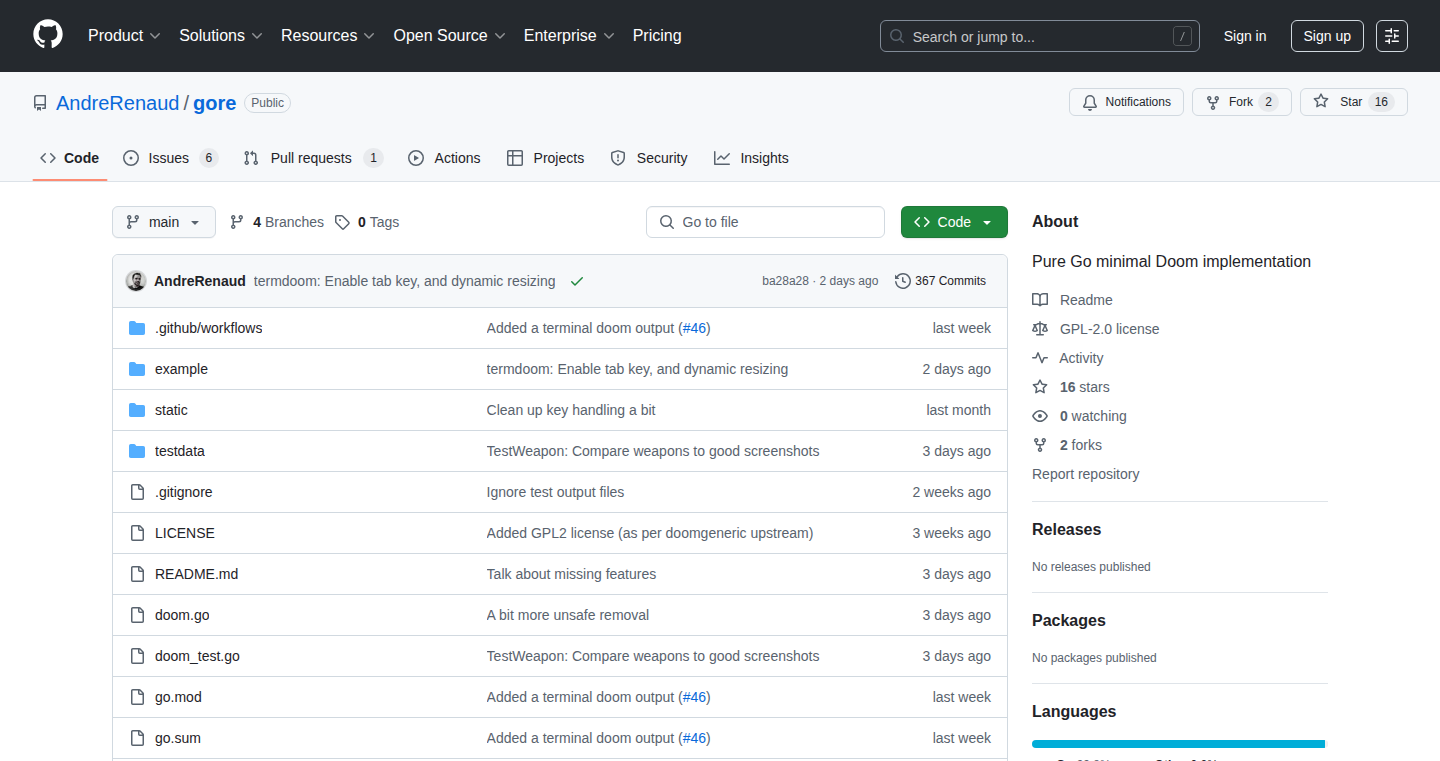This screenshot has width=1440, height=761.
Task: Open the GitHub homepage logo
Action: (x=48, y=35)
